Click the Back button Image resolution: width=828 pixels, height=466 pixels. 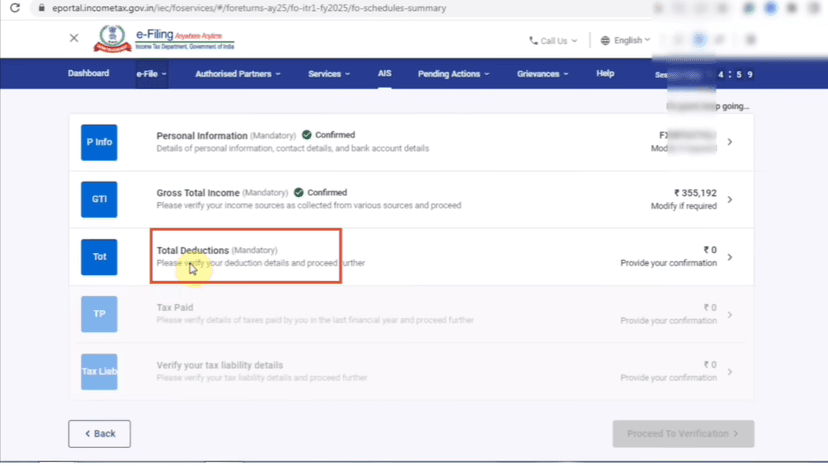tap(99, 434)
